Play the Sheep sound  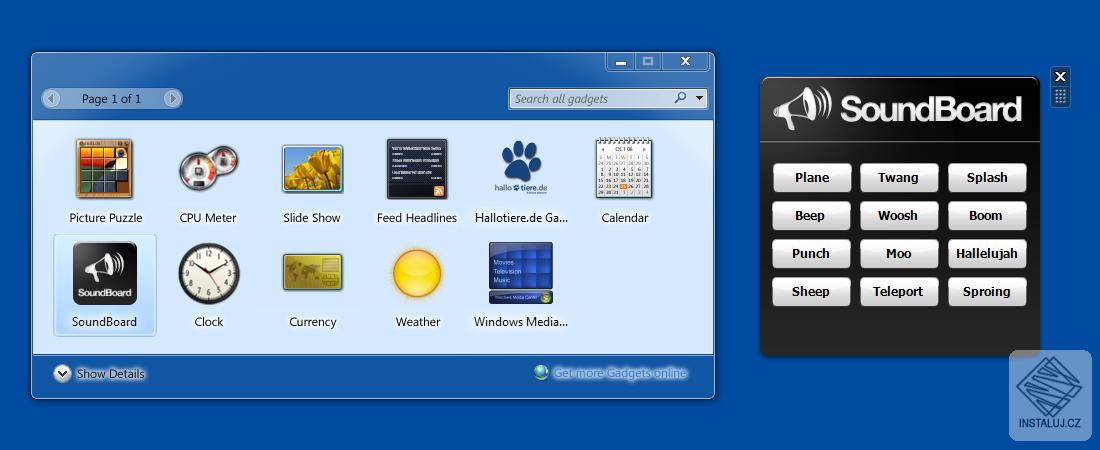(811, 291)
